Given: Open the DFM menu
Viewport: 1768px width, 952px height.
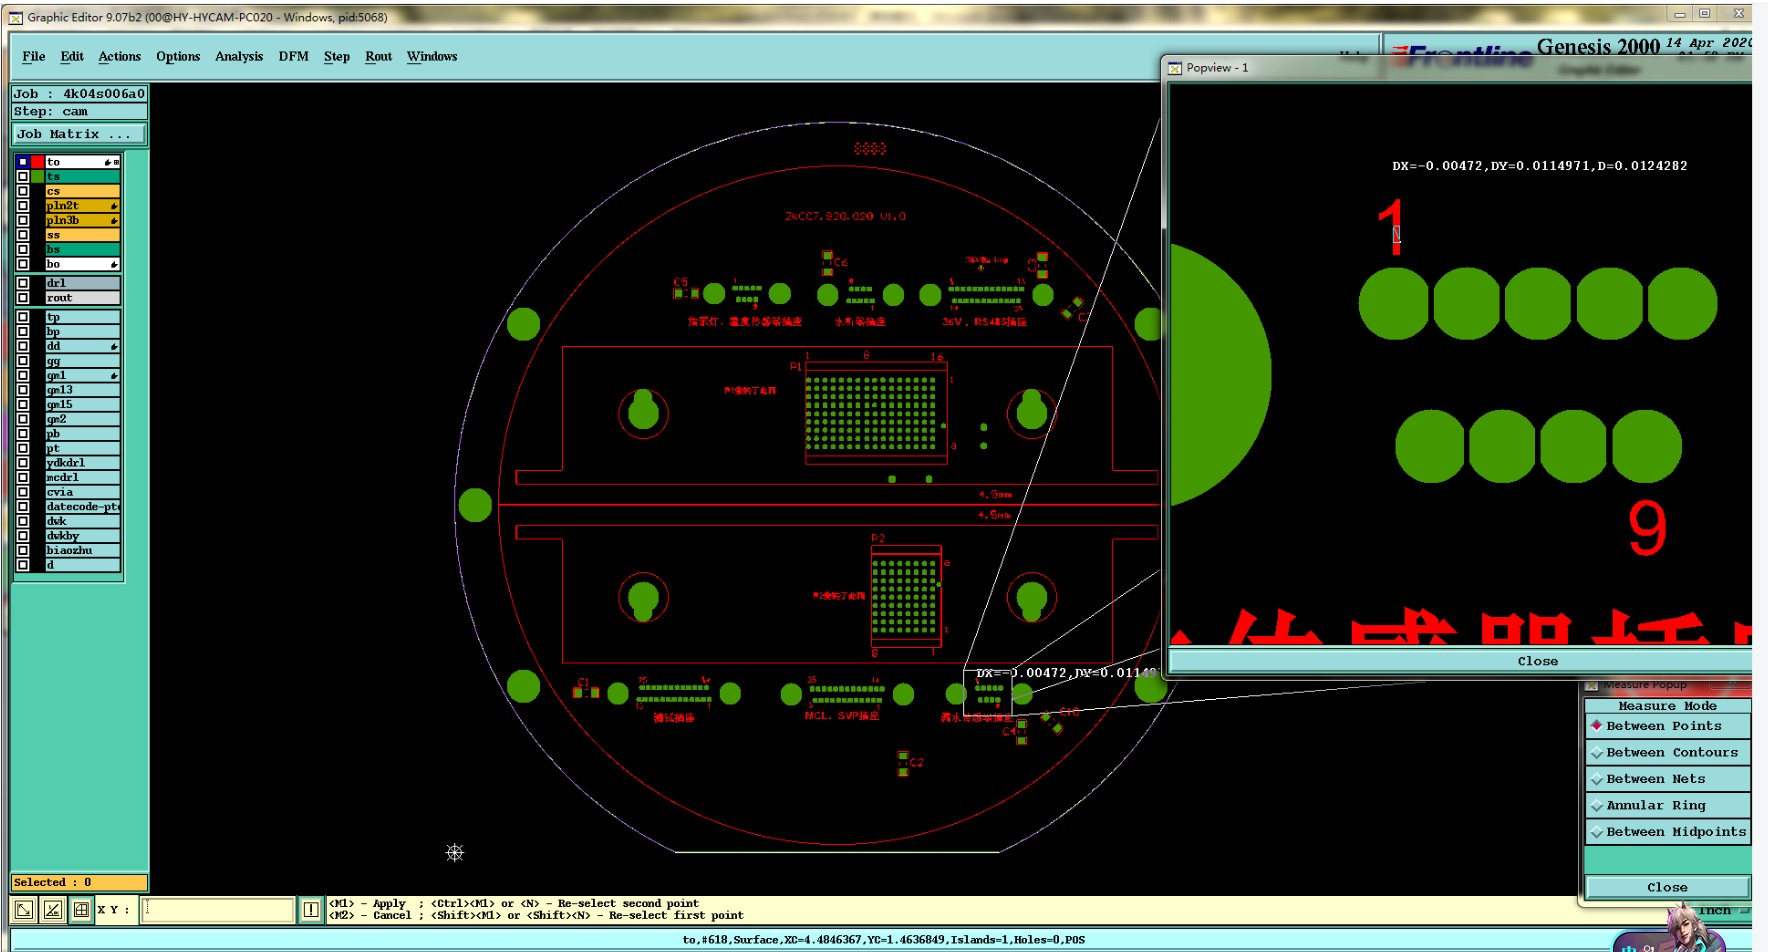Looking at the screenshot, I should coord(293,56).
